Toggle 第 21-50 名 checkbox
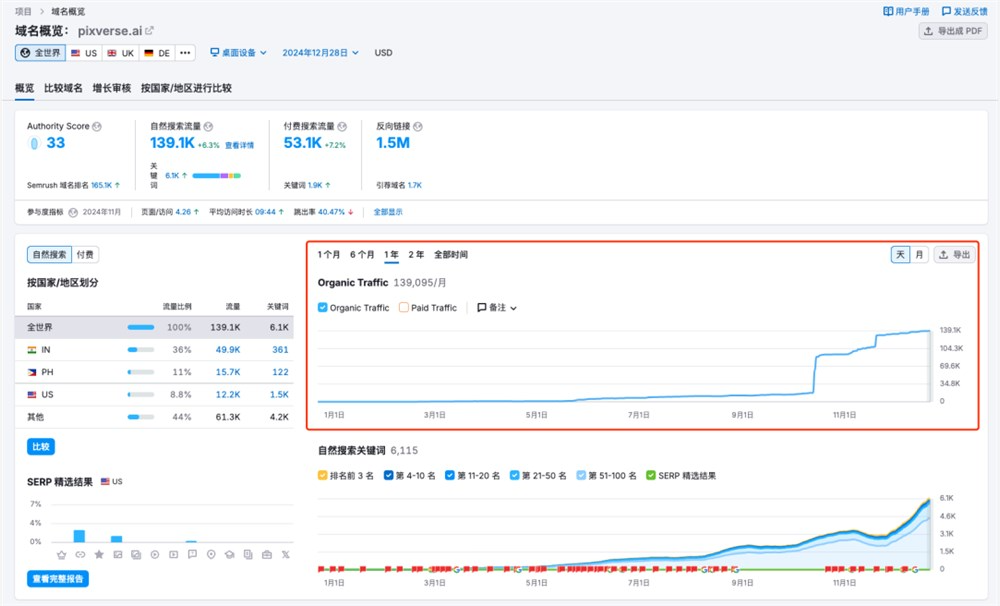This screenshot has height=606, width=1000. tap(515, 475)
